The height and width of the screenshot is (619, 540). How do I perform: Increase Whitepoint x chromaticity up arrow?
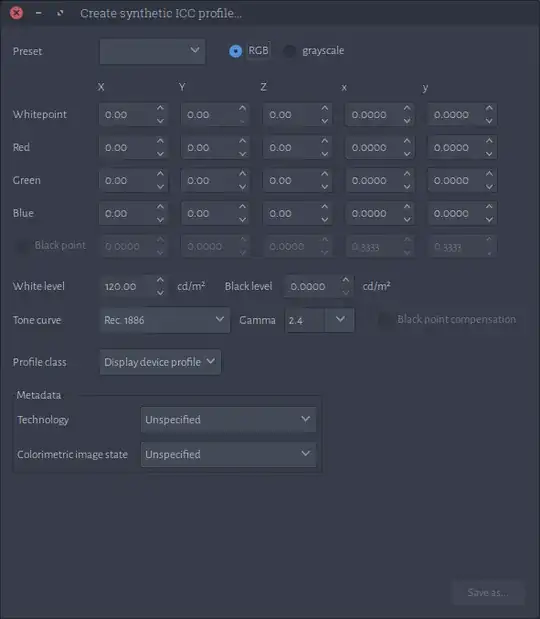click(407, 108)
